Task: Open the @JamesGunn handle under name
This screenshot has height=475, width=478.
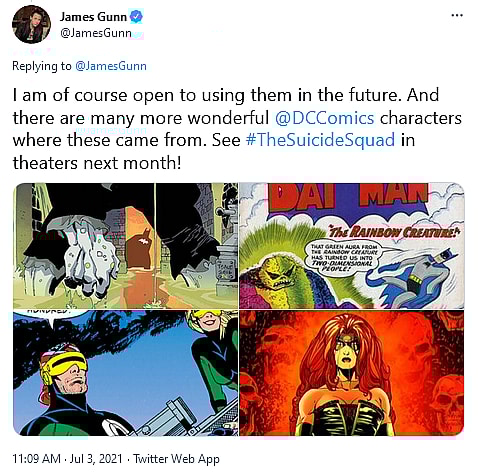Action: pos(96,33)
